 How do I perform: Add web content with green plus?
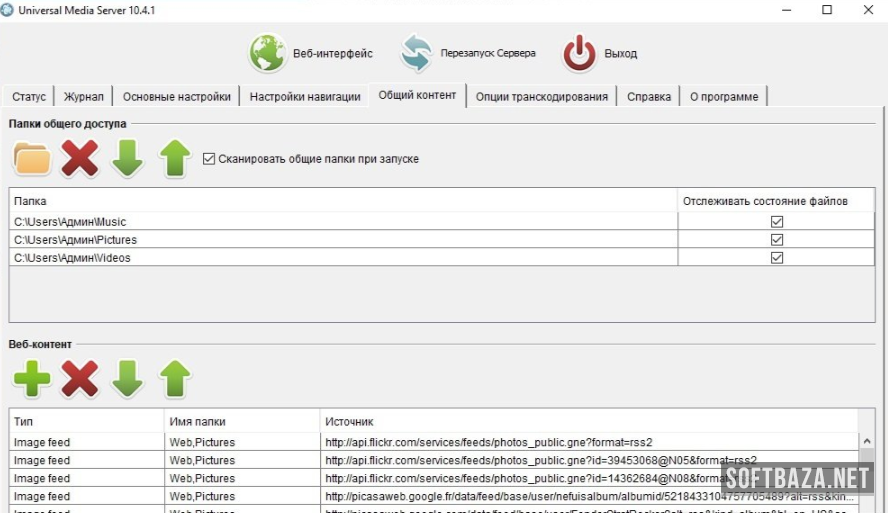(32, 379)
